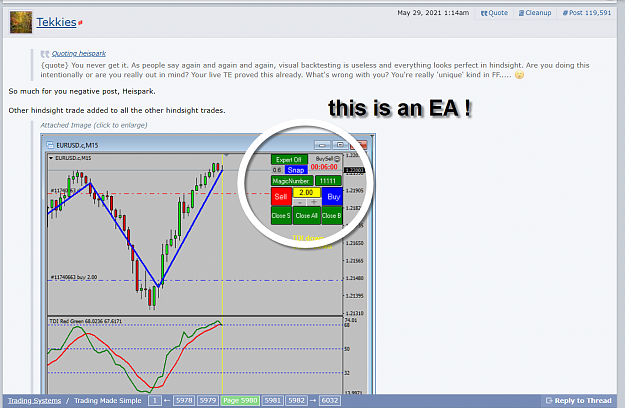Go to page 5982
Viewport: 625px width, 408px height.
pyautogui.click(x=296, y=400)
